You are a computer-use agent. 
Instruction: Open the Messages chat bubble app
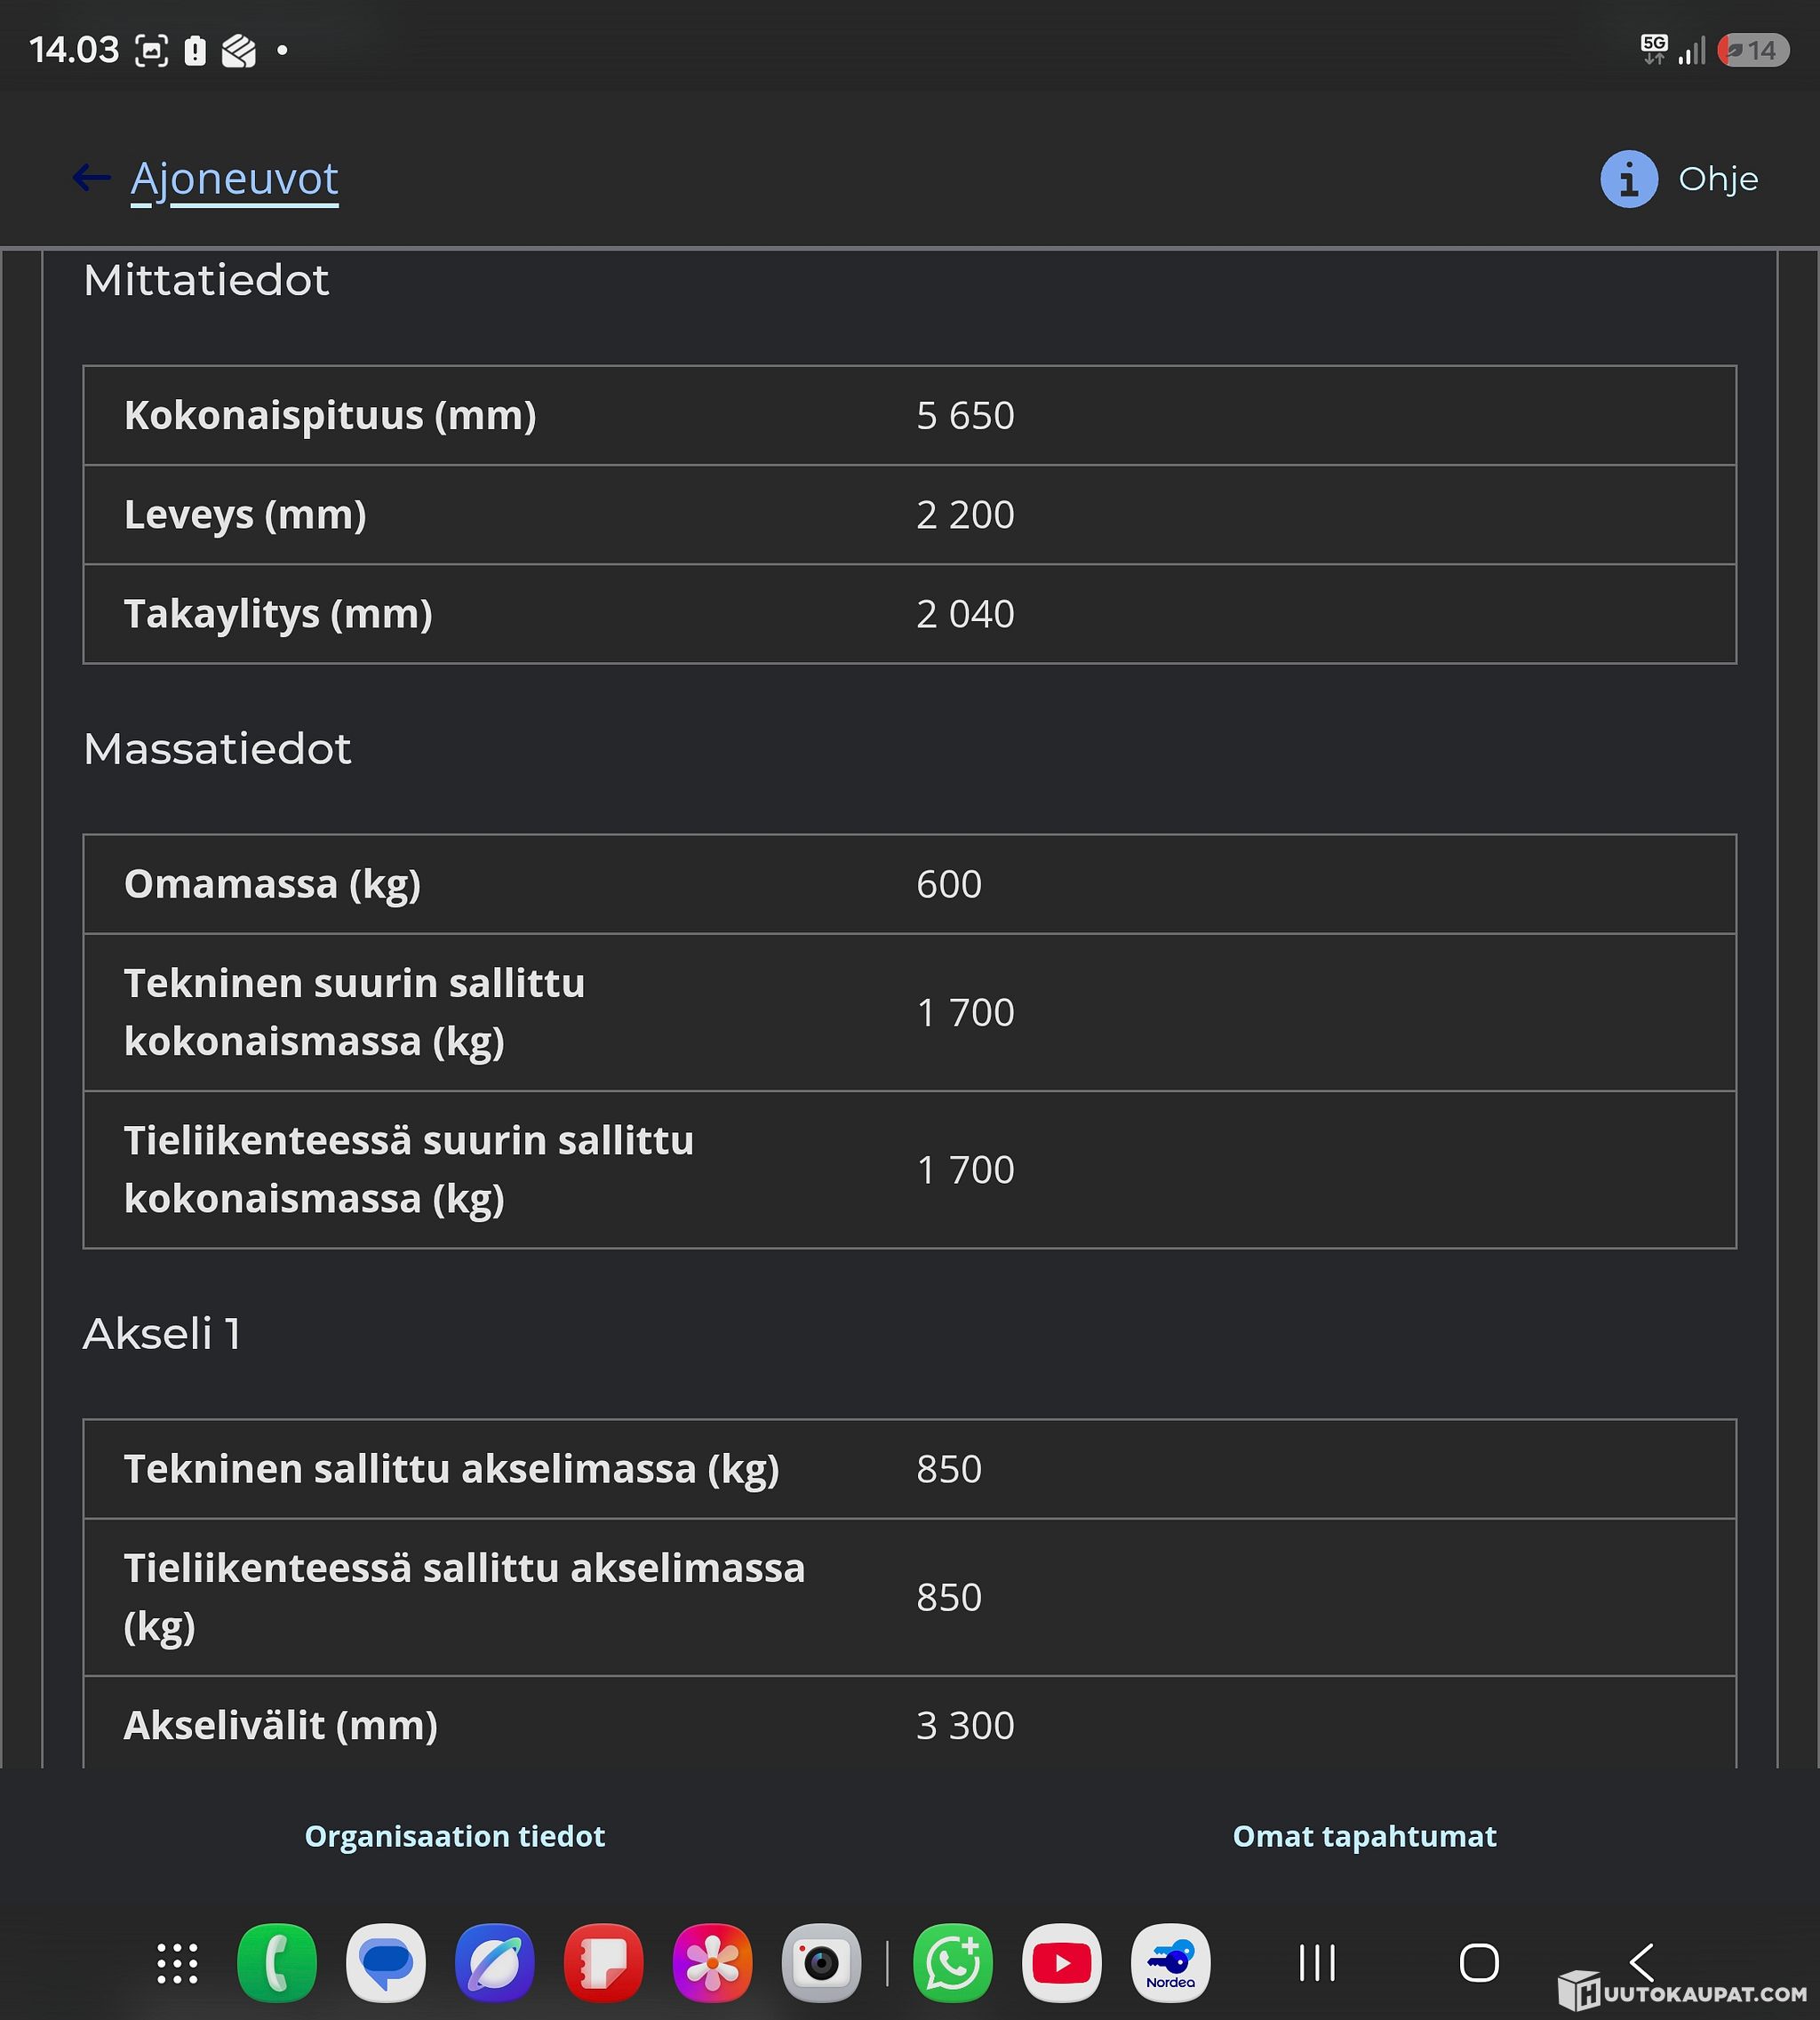(386, 1963)
